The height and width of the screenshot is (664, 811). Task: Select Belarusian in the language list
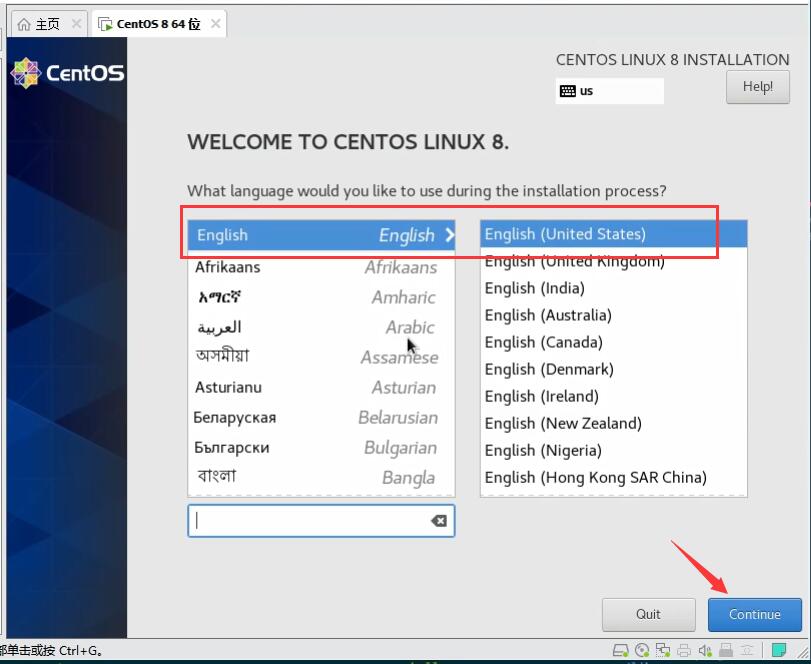point(321,417)
